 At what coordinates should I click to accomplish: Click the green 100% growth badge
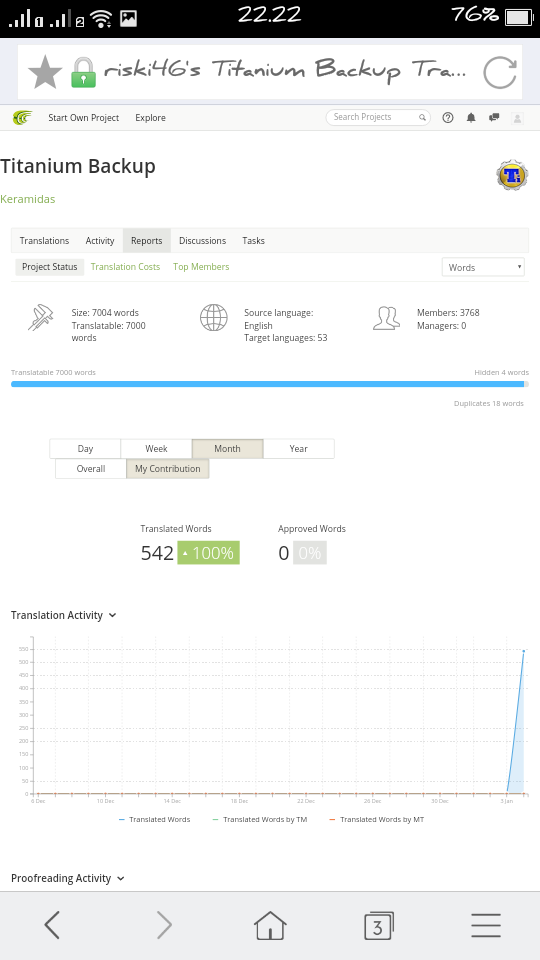pyautogui.click(x=209, y=553)
